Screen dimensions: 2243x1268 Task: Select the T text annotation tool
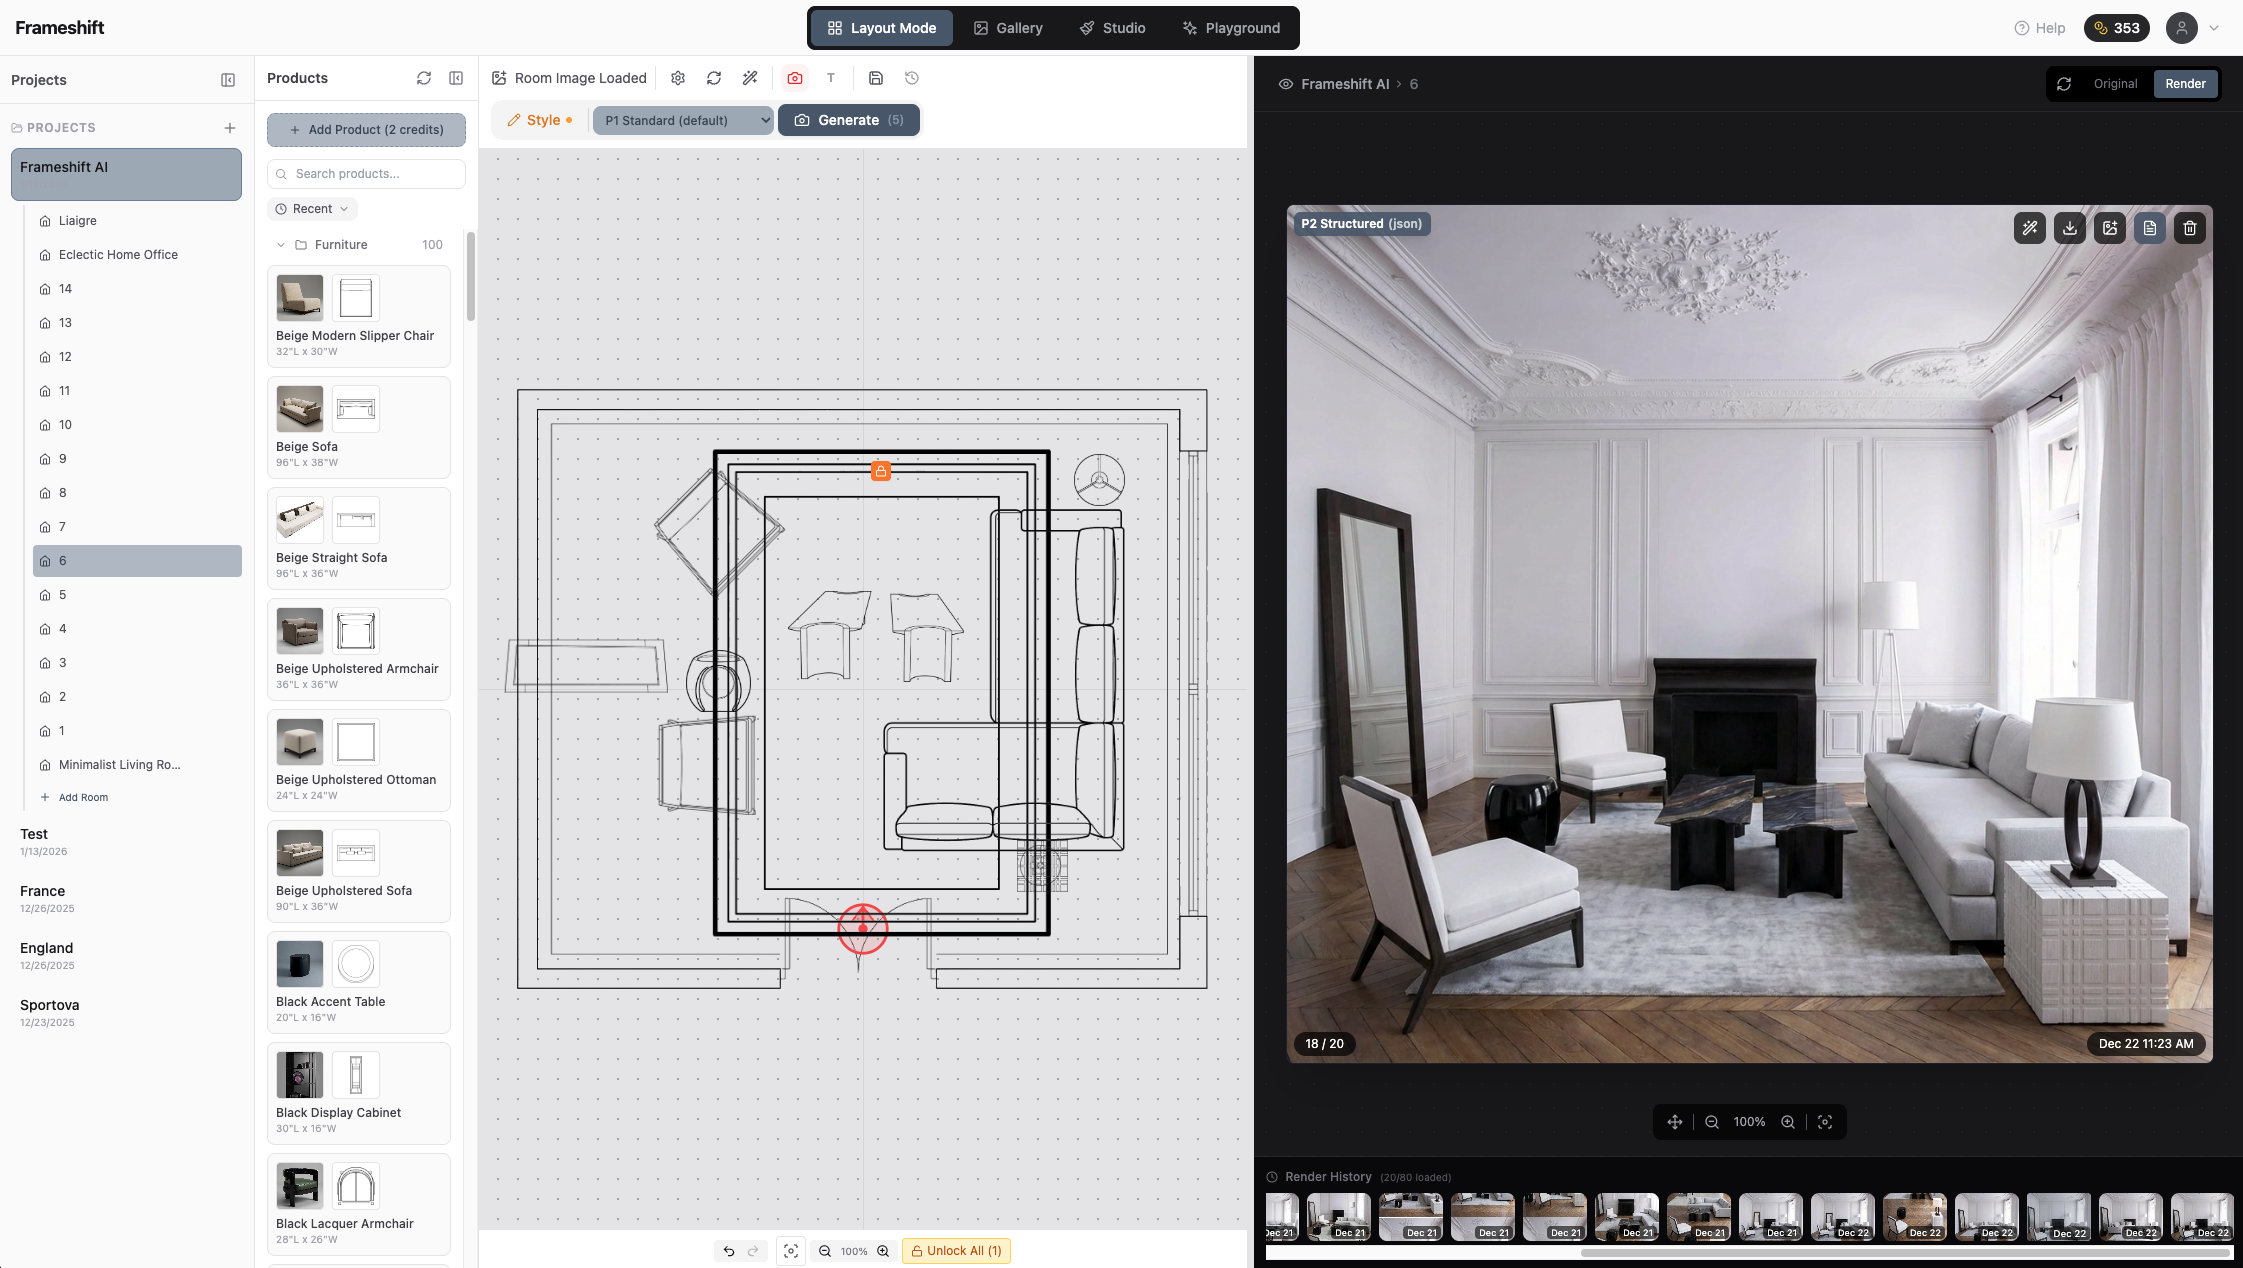point(831,77)
